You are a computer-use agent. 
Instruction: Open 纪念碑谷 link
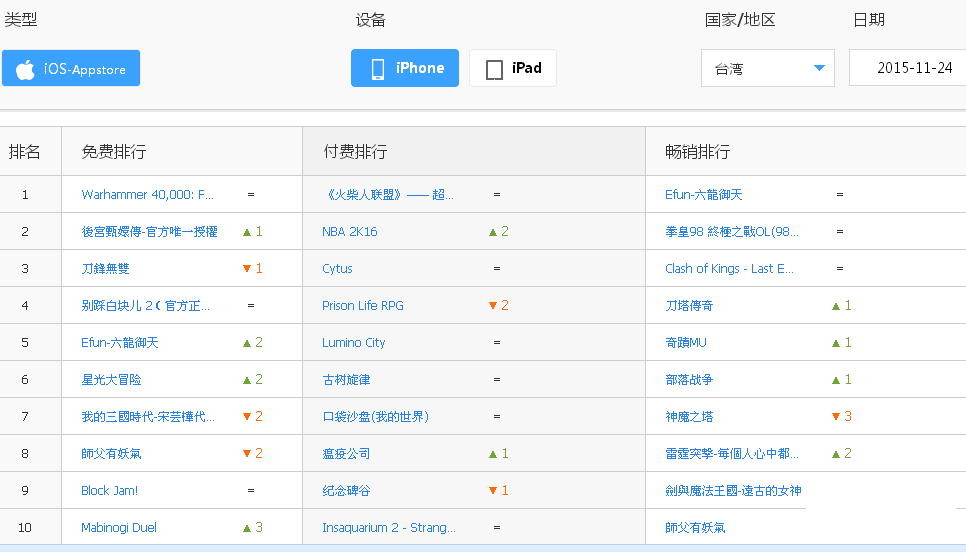tap(346, 490)
